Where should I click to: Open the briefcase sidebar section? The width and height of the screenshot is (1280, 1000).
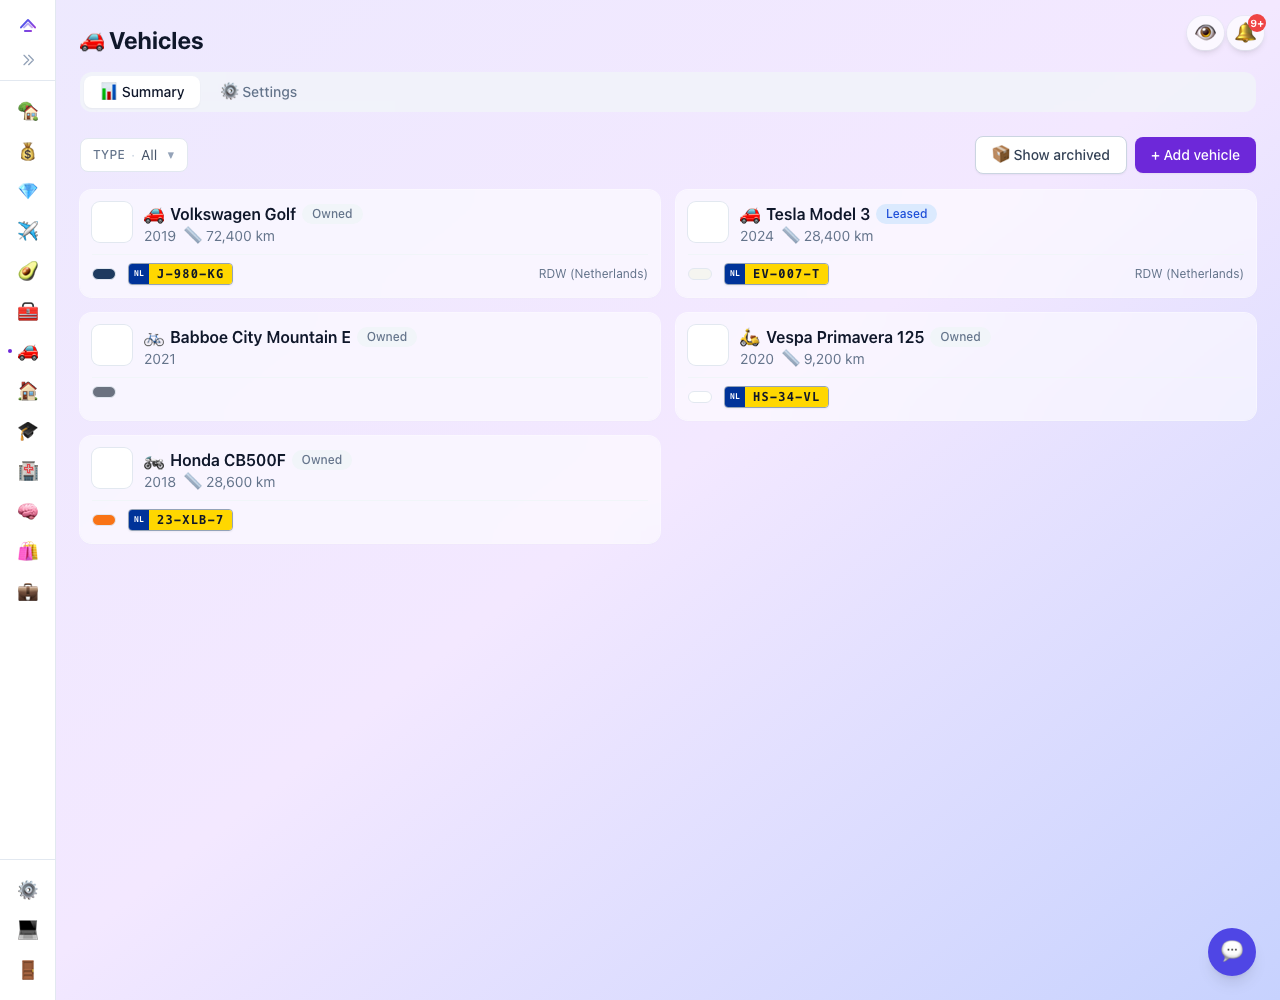(x=28, y=591)
